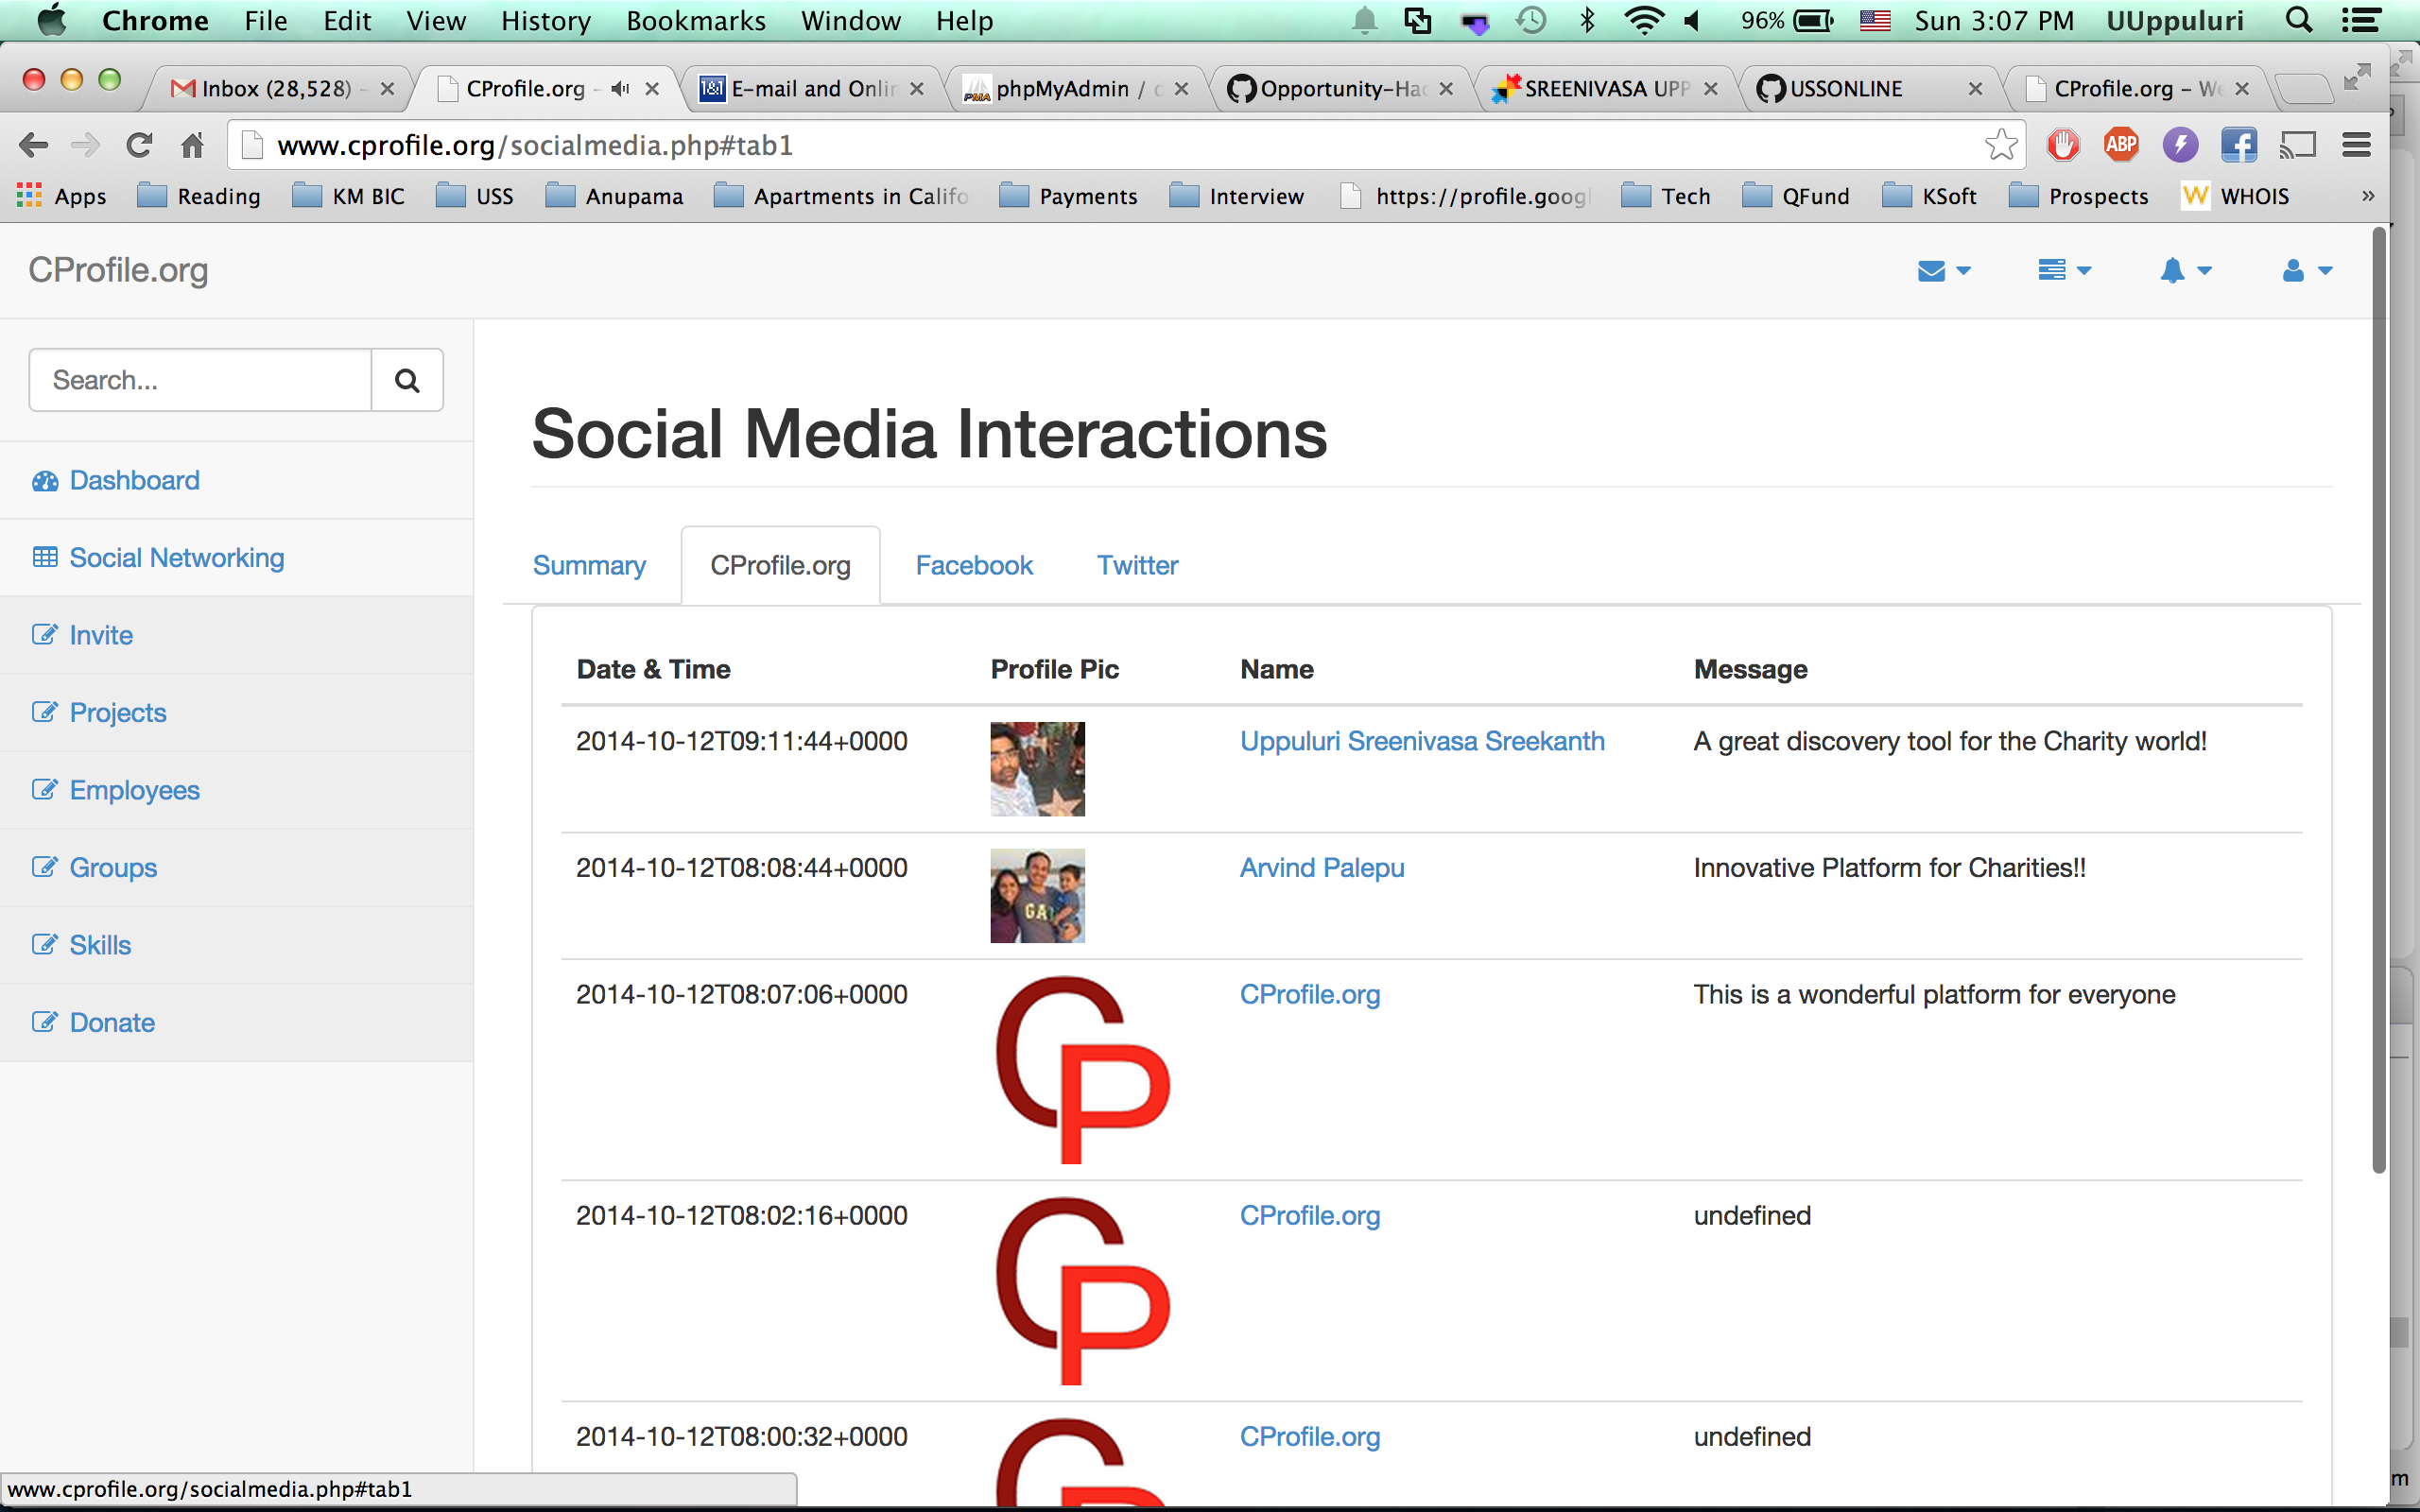
Task: Click the AdBlock Plus extension icon
Action: point(2120,146)
